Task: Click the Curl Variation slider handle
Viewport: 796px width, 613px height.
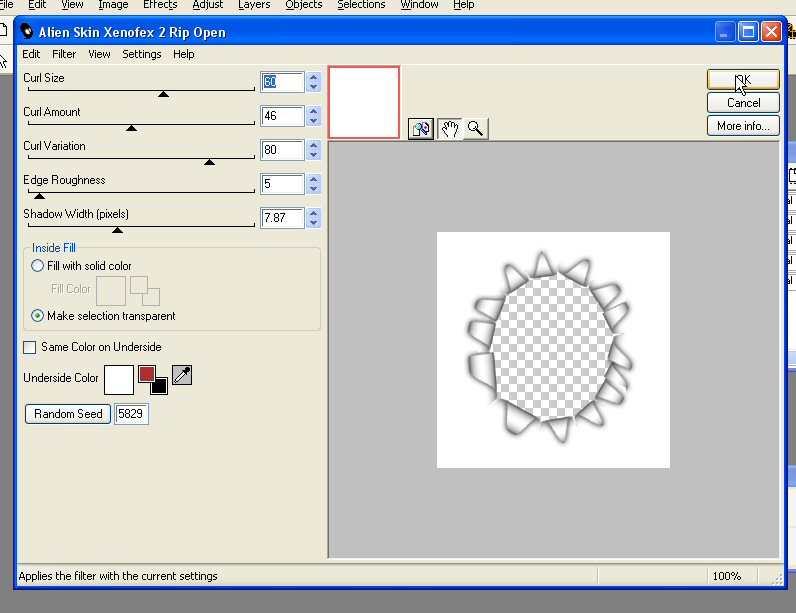Action: click(x=209, y=162)
